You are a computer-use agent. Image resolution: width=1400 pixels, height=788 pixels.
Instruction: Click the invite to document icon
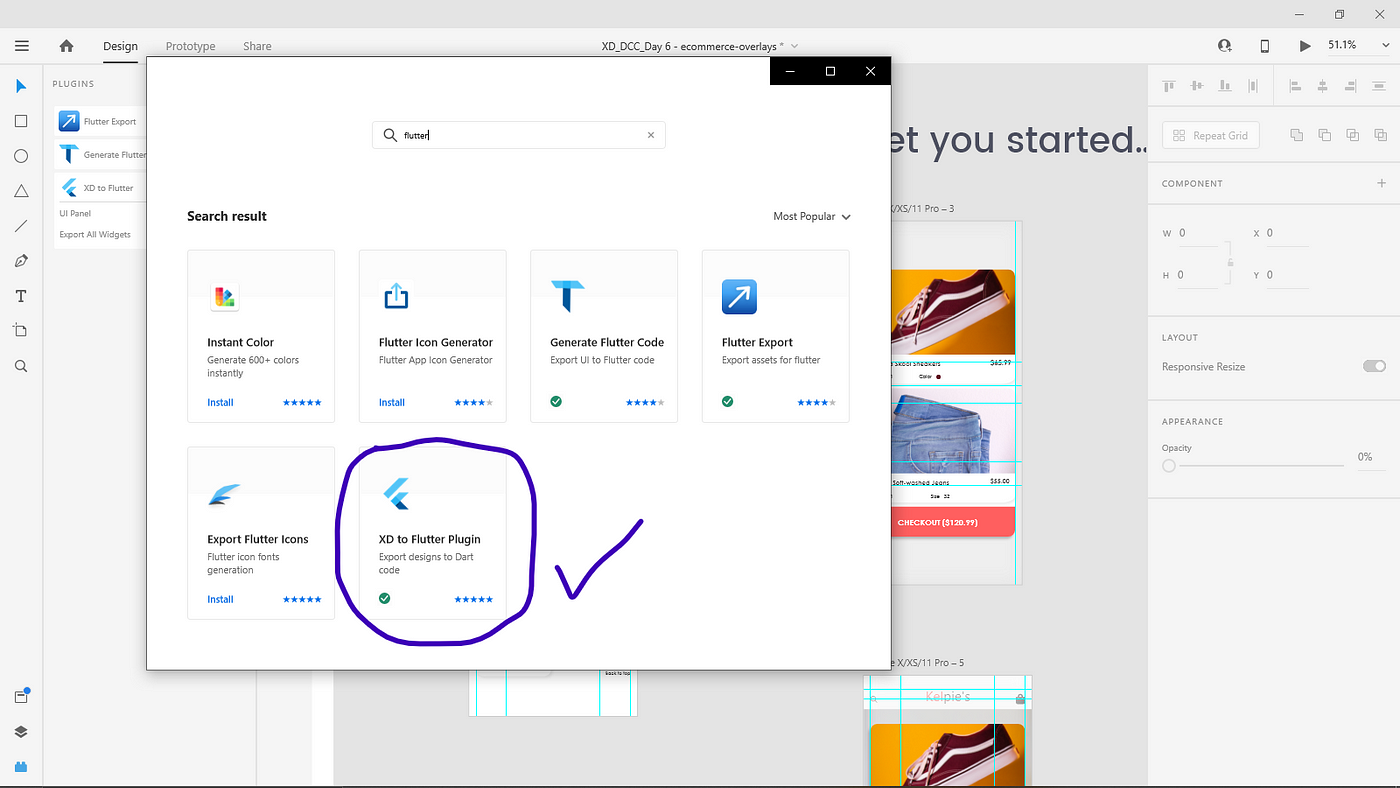click(x=1225, y=46)
